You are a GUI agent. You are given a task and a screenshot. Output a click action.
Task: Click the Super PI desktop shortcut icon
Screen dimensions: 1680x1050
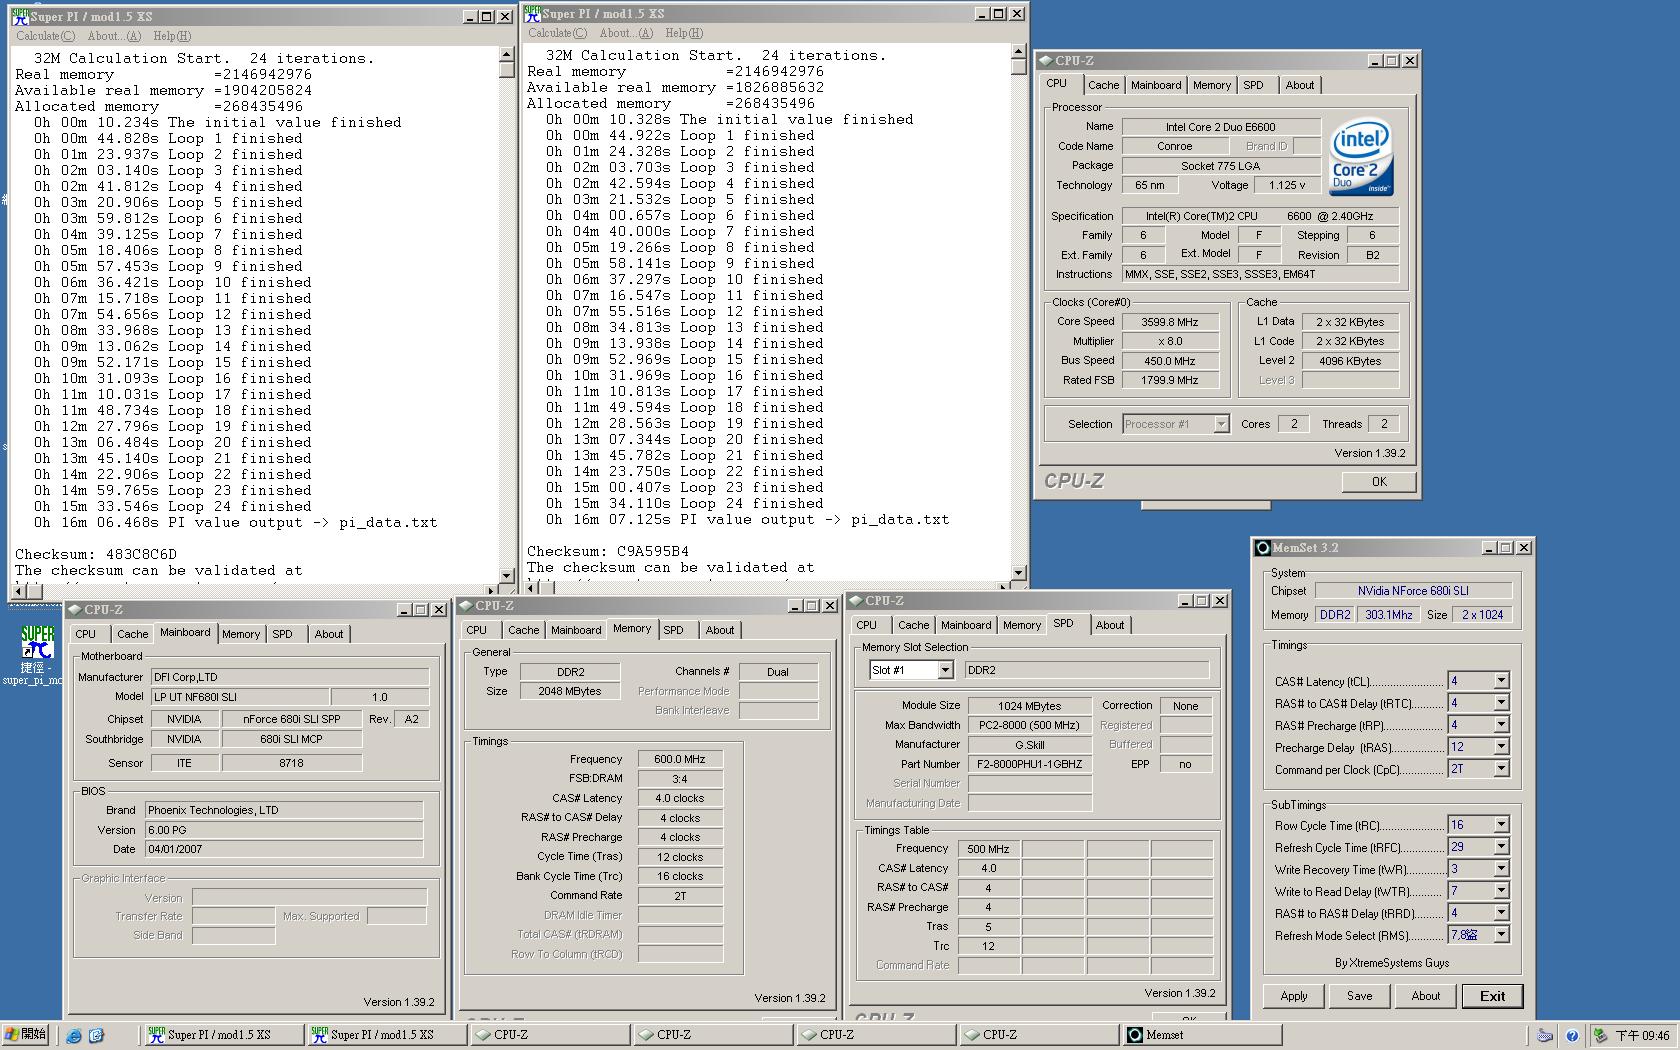click(x=38, y=642)
